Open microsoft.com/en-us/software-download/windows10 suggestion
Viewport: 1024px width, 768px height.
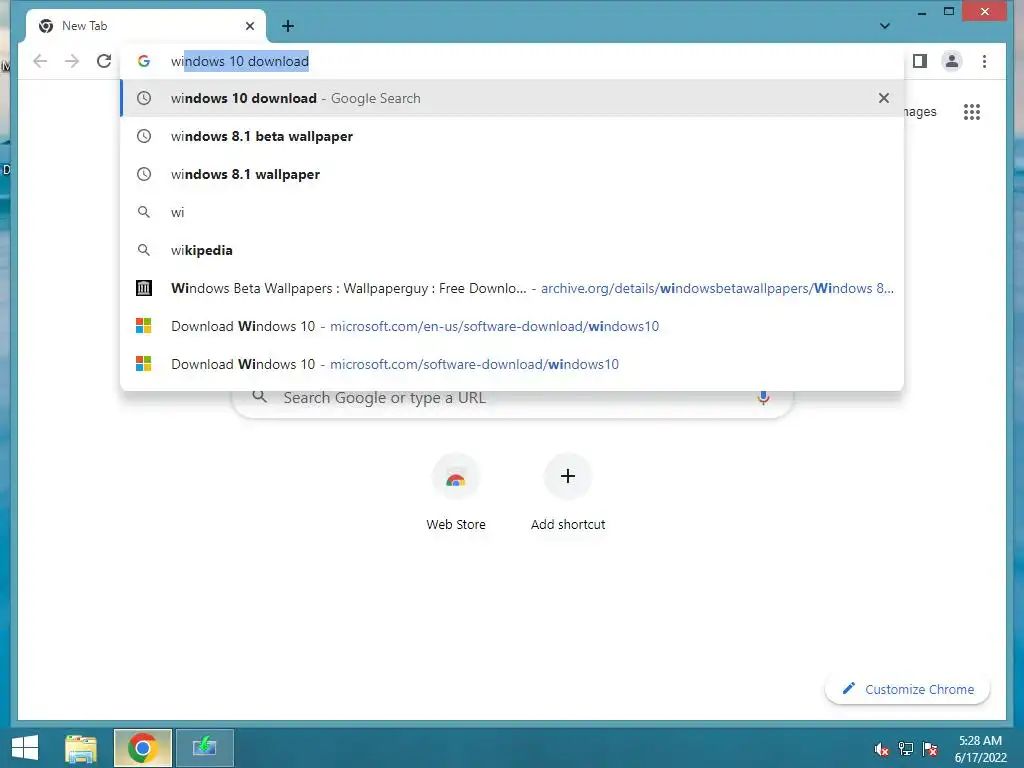click(x=513, y=326)
